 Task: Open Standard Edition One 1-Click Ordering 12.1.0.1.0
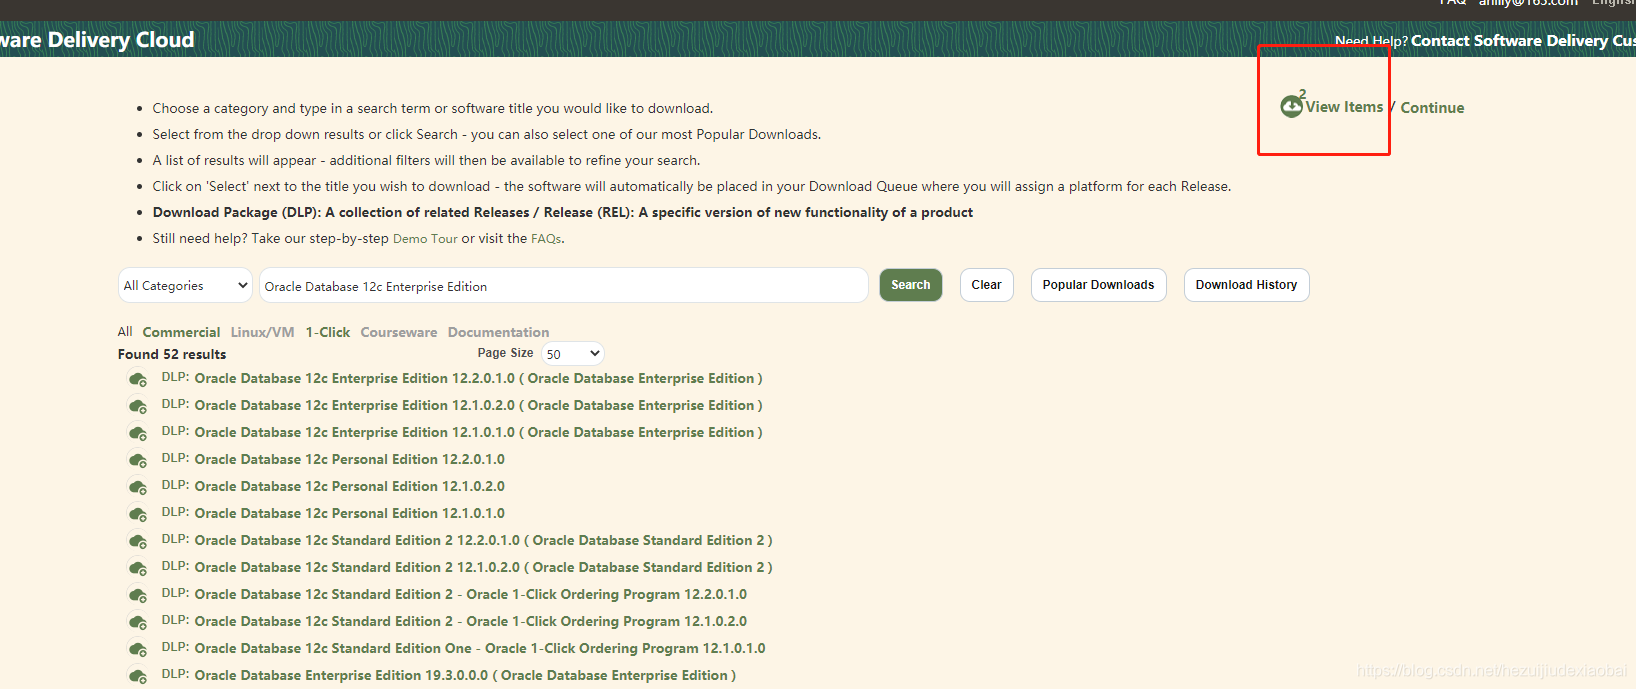480,649
